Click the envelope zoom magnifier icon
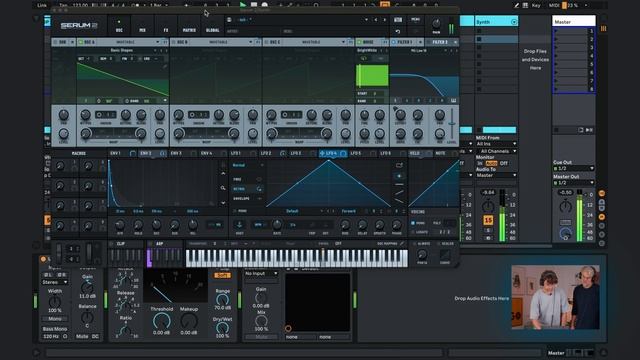The width and height of the screenshot is (640, 360). pos(223,188)
